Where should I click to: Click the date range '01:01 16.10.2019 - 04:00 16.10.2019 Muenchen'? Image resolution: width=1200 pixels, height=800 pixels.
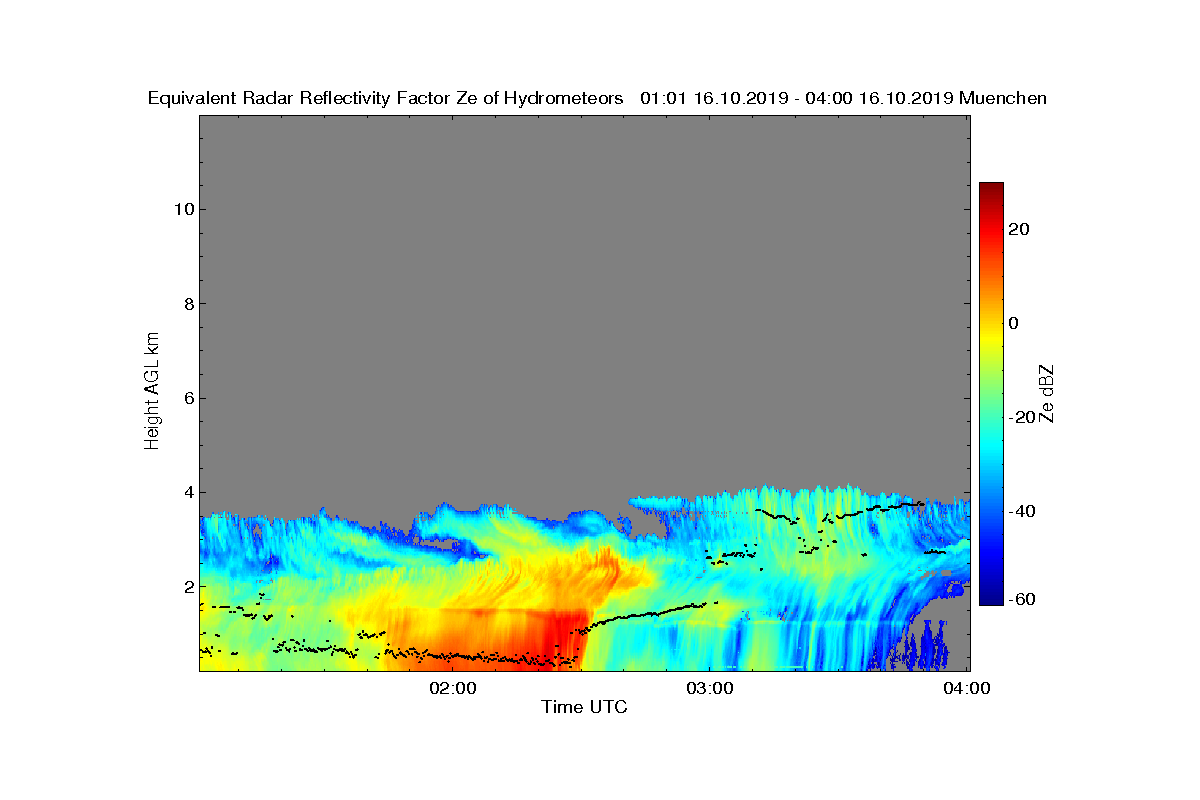pyautogui.click(x=843, y=98)
